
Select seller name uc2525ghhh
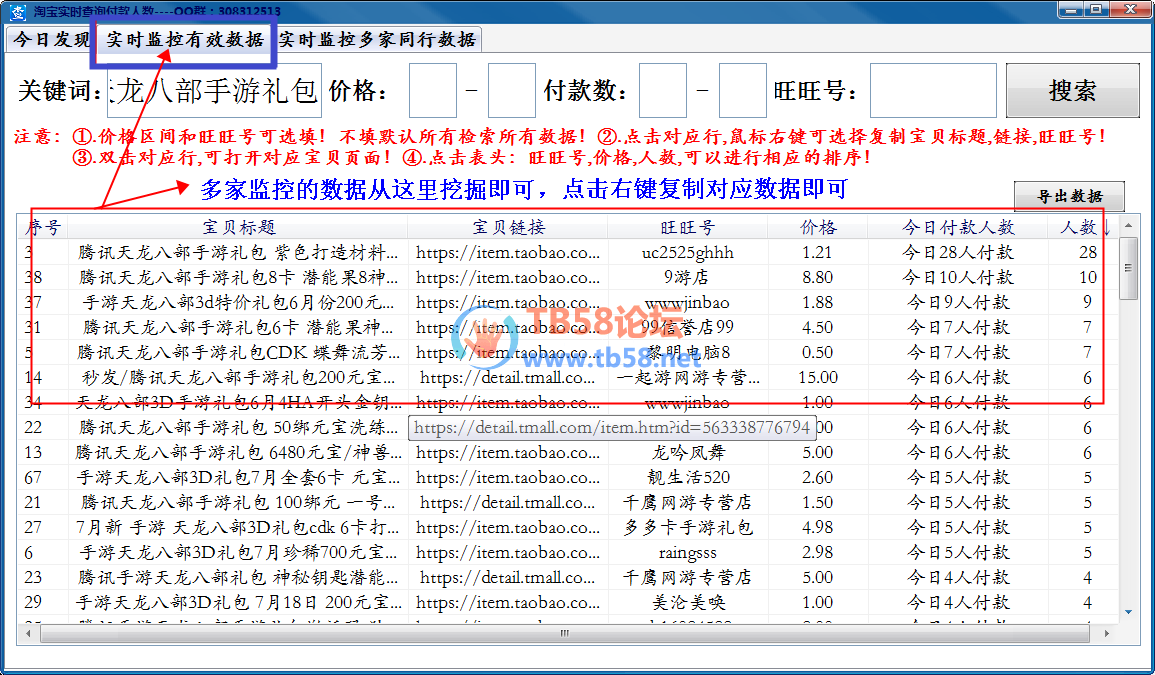(687, 252)
